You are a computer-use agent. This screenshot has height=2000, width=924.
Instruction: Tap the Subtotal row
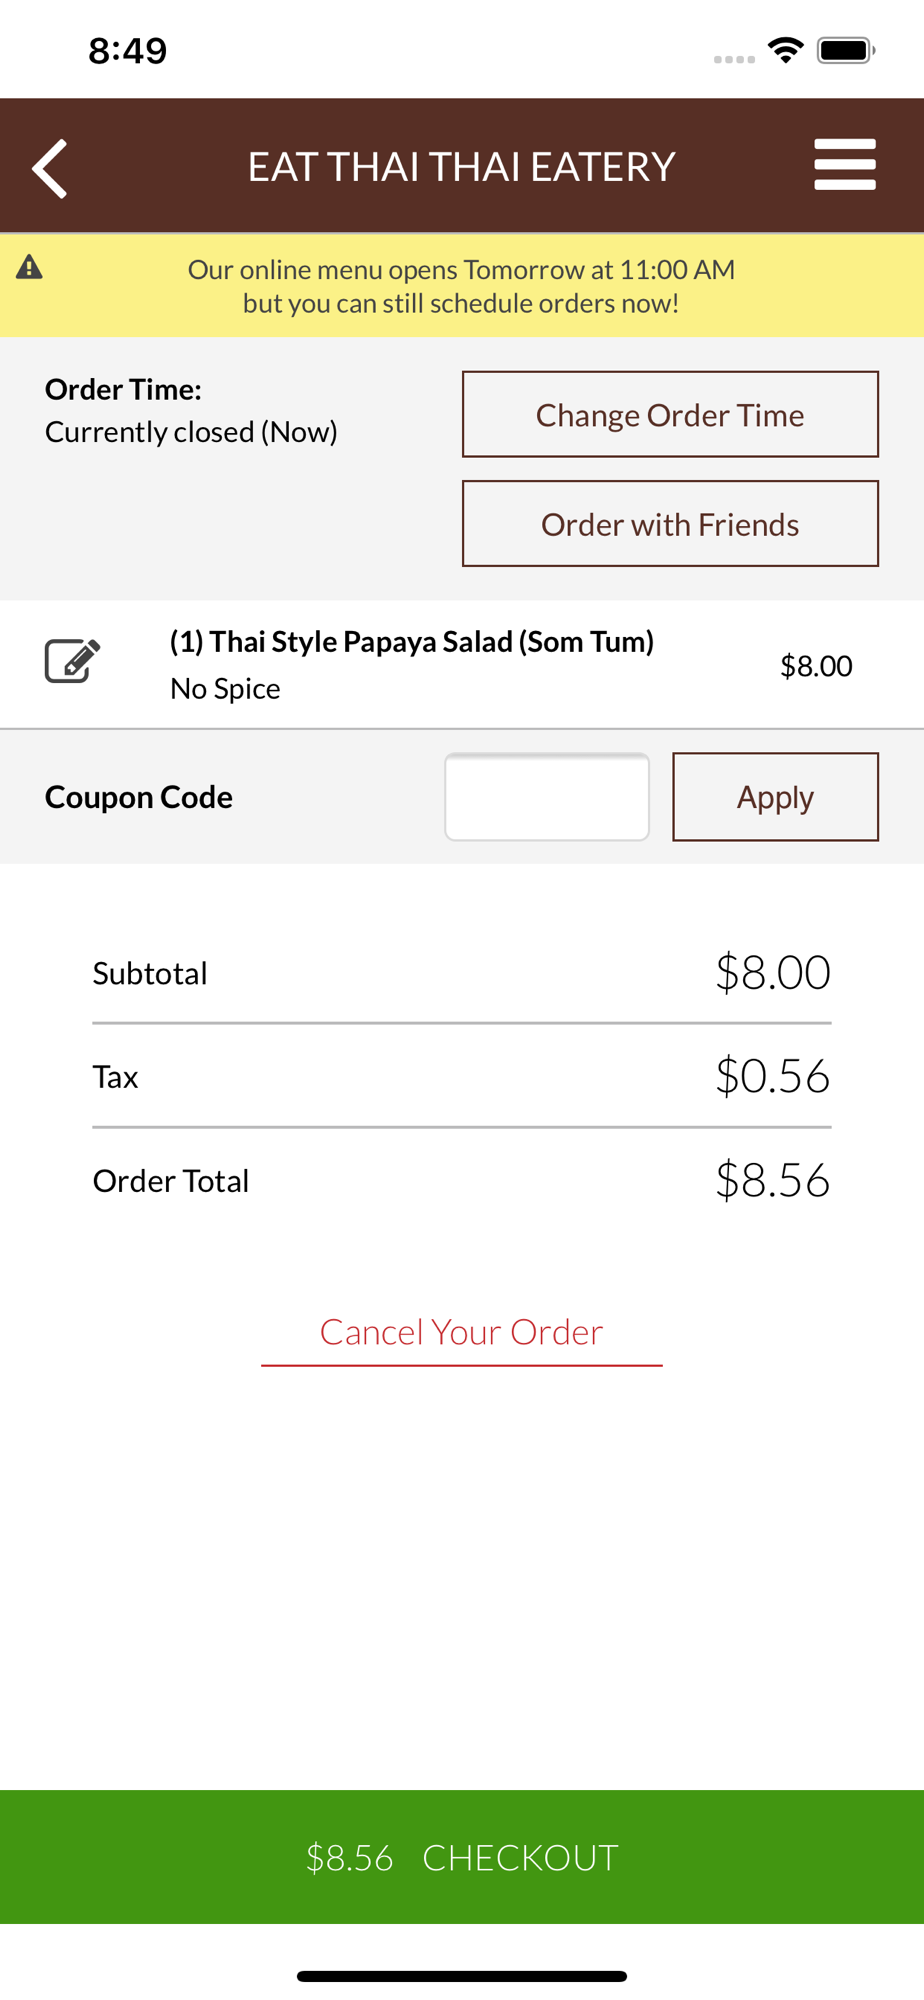tap(462, 973)
